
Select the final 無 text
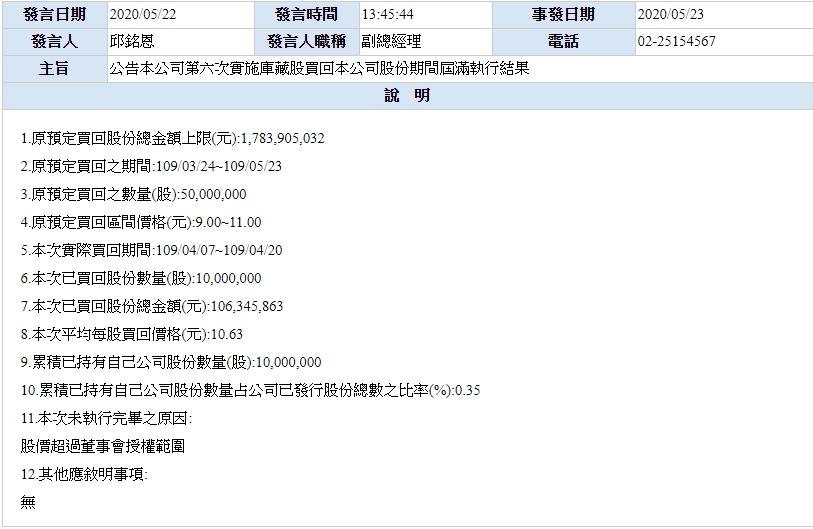[x=28, y=503]
